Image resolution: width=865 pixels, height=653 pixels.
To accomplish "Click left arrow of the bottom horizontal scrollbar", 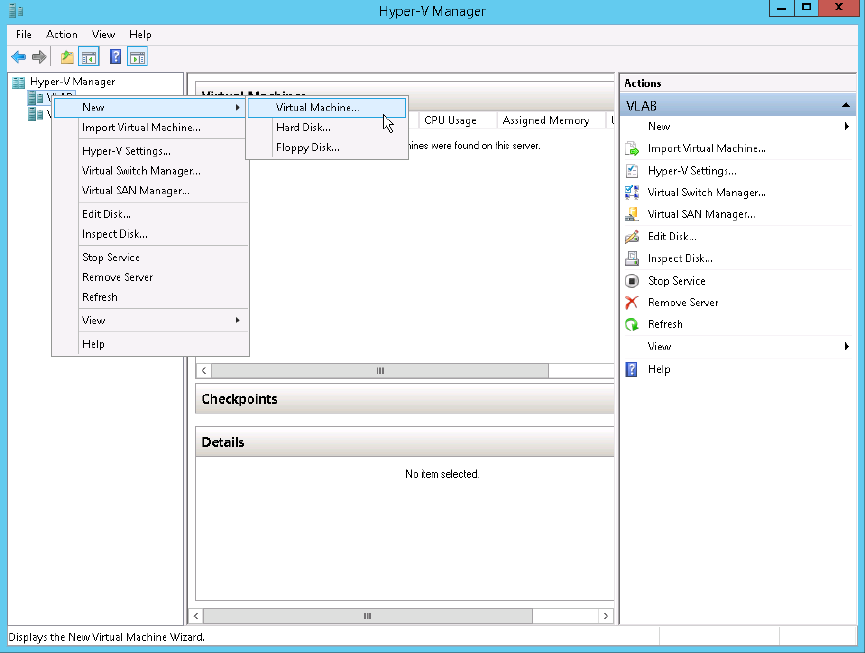I will coord(196,616).
